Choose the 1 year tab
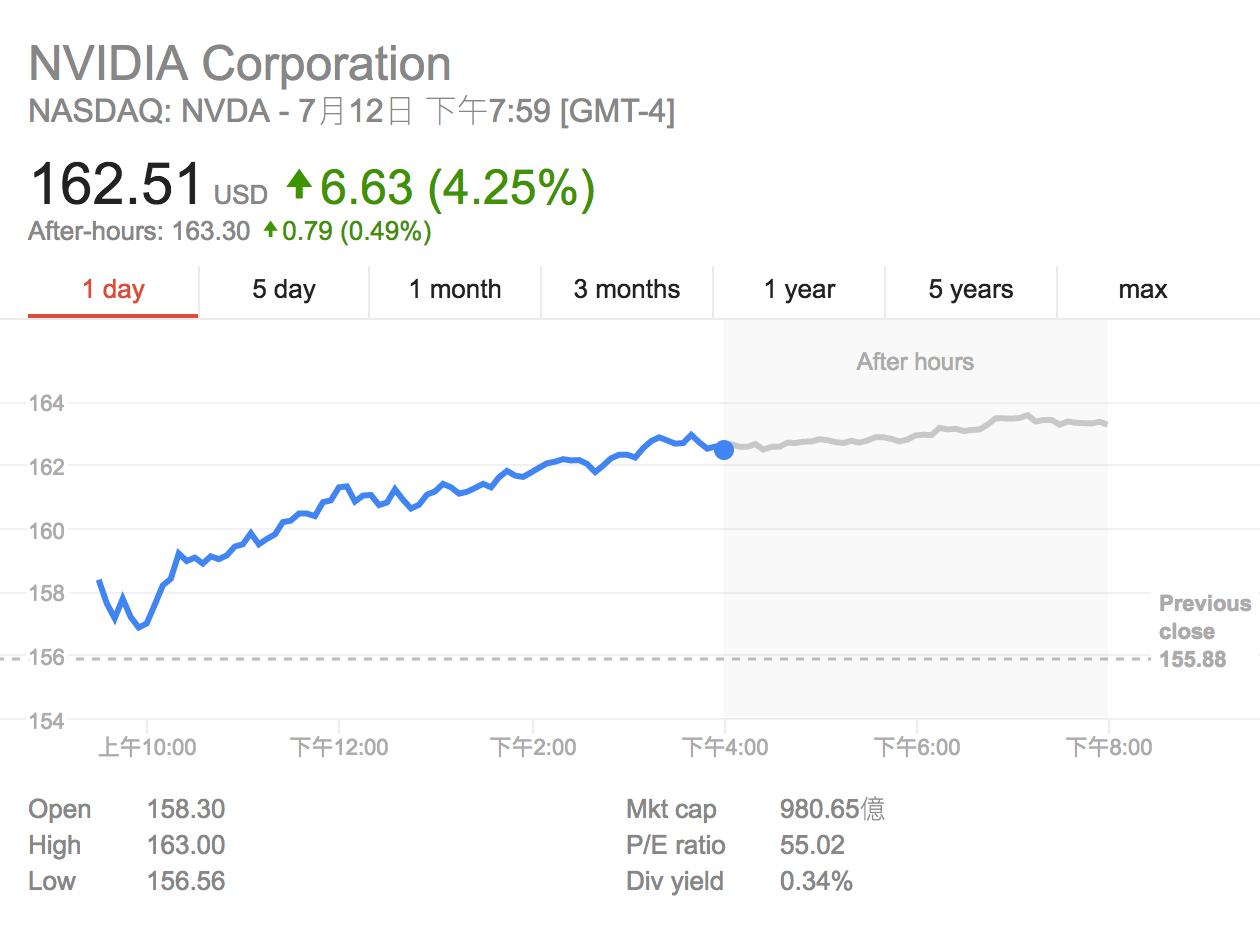 [x=799, y=290]
